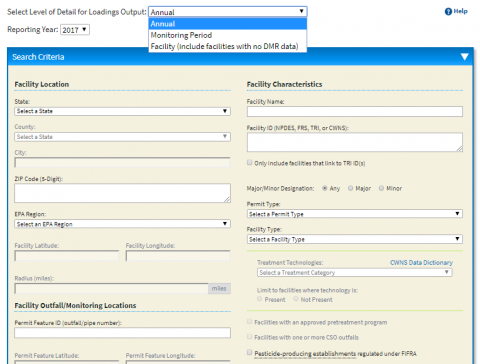Open the EPA Region dropdown
The image size is (480, 364).
122,224
